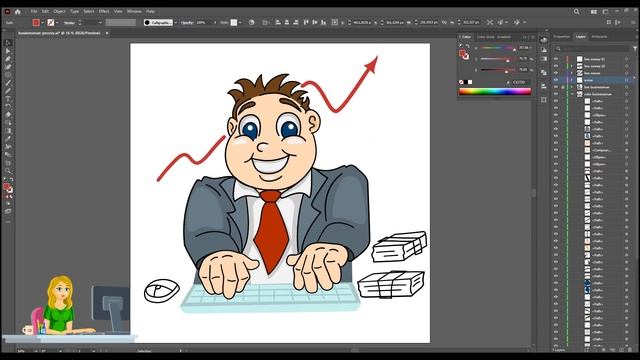Open the Effect menu
Viewport: 640px width, 360px height.
pos(104,11)
